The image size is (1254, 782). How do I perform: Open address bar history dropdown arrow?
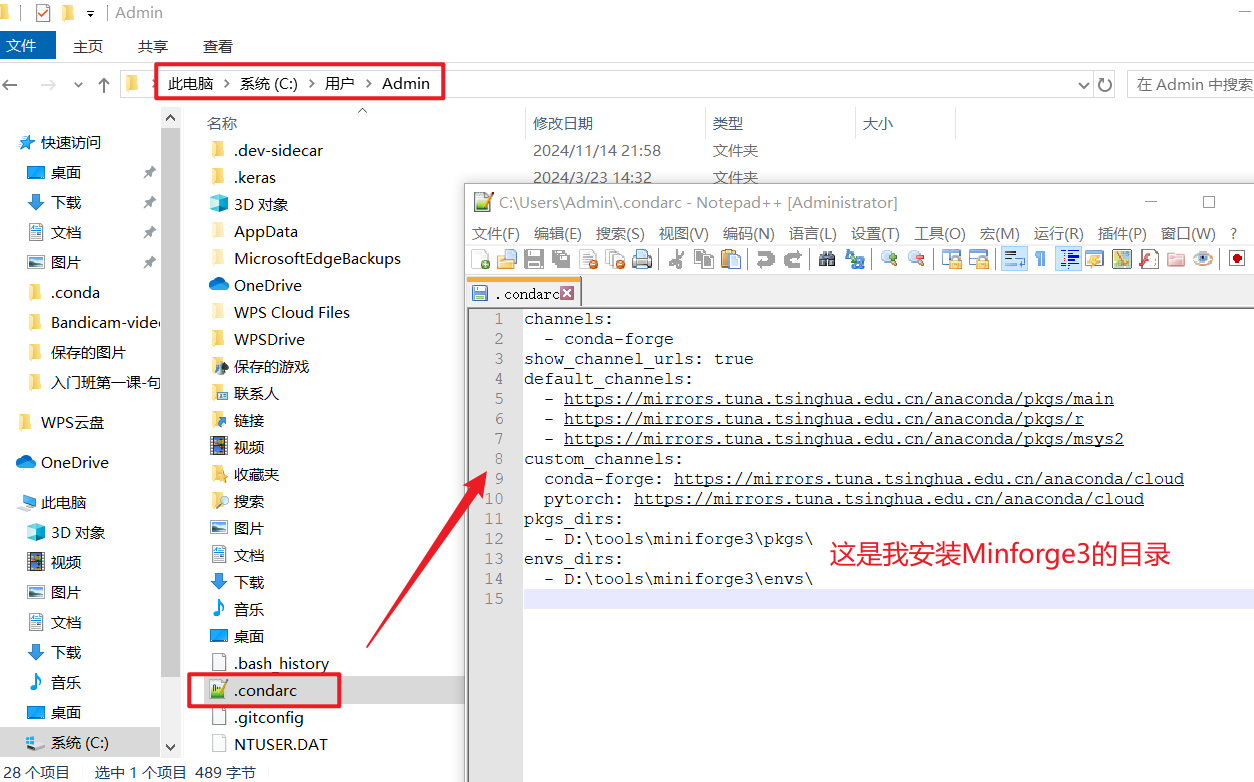pyautogui.click(x=1085, y=85)
